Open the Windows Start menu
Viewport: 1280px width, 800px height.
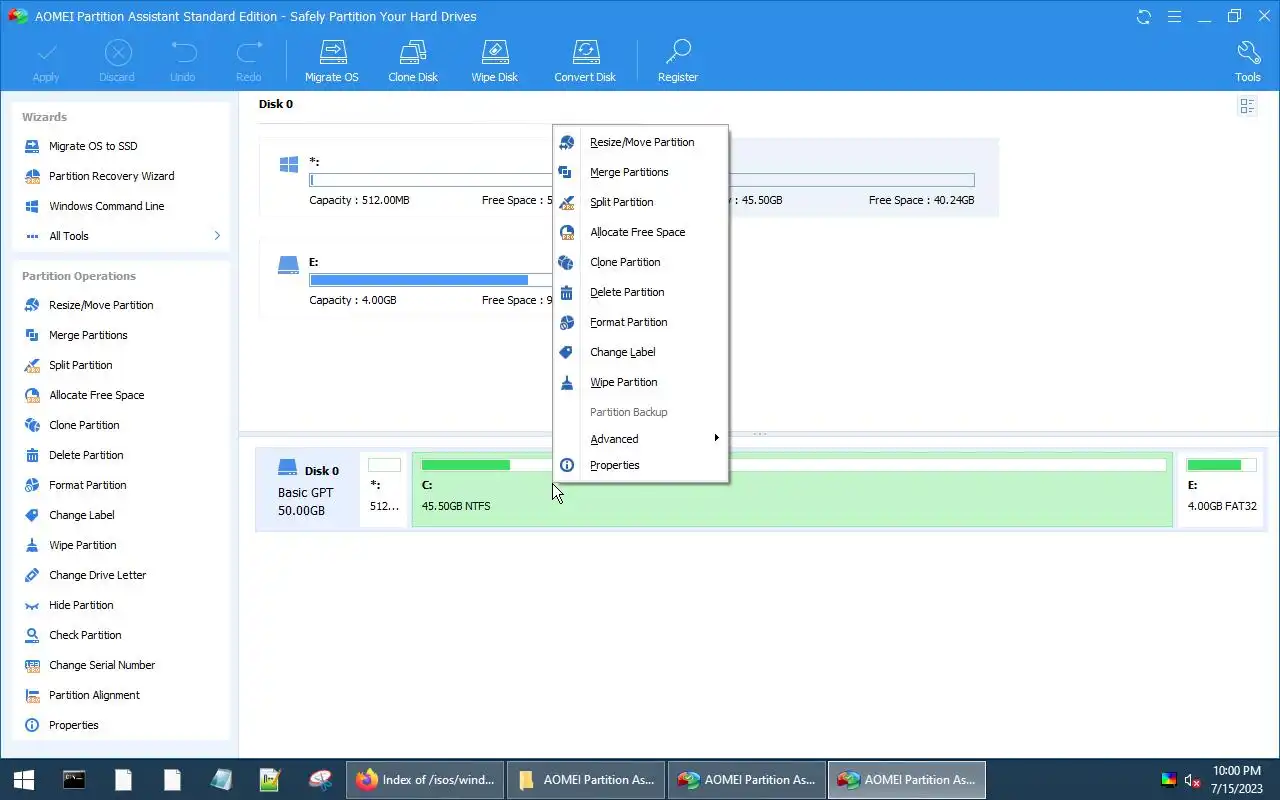tap(24, 780)
